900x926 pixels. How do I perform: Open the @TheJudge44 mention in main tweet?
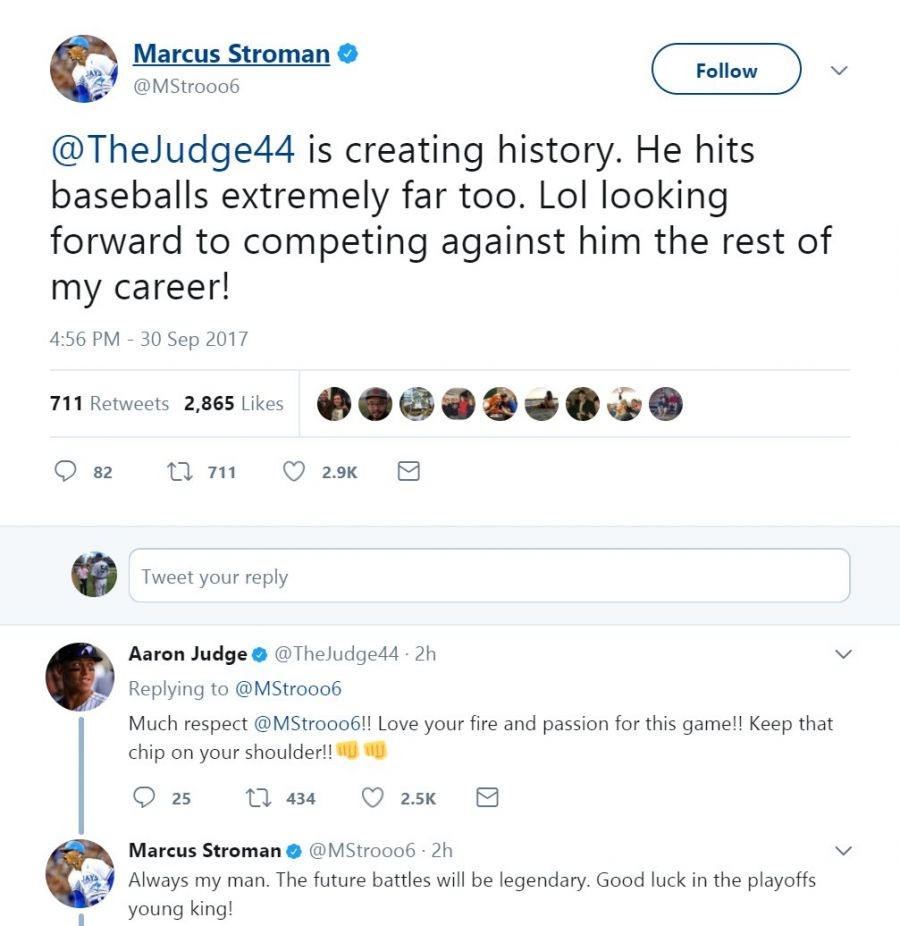point(173,150)
